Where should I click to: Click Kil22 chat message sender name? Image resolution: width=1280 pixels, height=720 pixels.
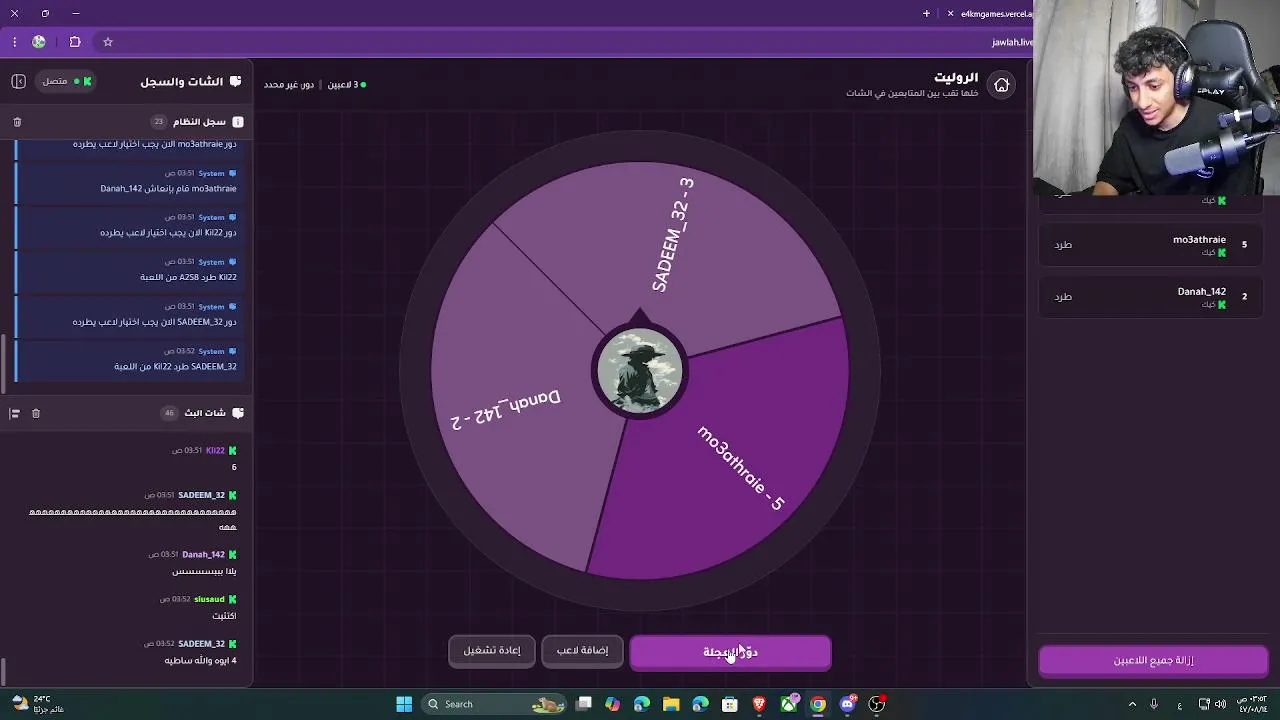point(215,451)
